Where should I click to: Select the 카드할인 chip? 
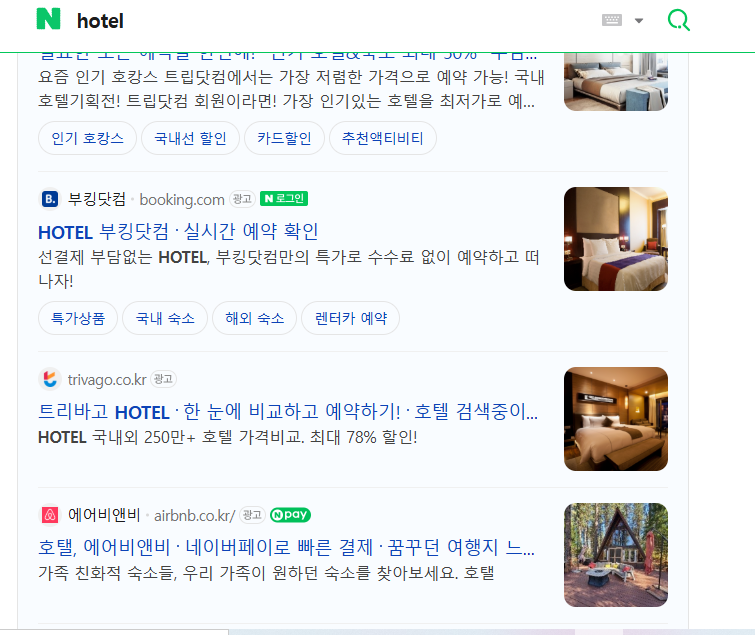click(x=284, y=138)
